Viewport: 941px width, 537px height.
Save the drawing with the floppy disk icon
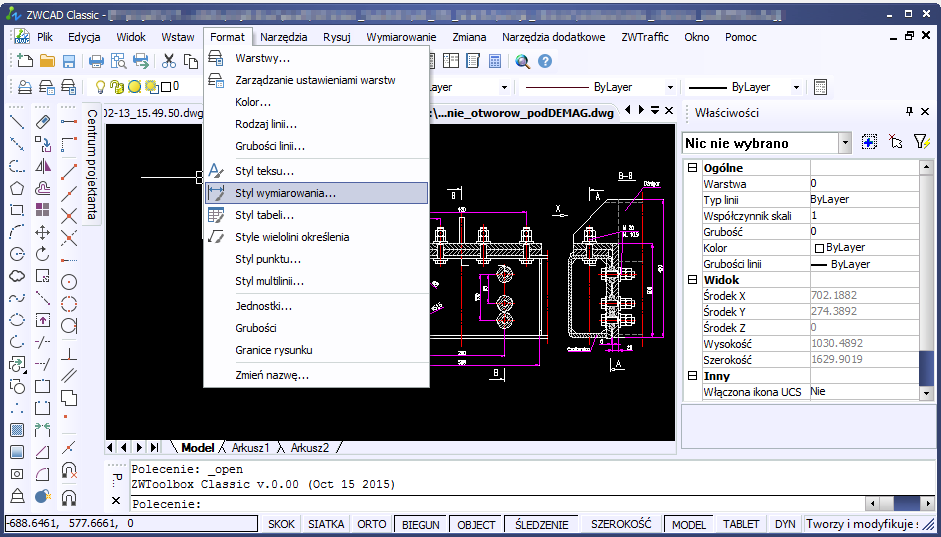pyautogui.click(x=69, y=61)
